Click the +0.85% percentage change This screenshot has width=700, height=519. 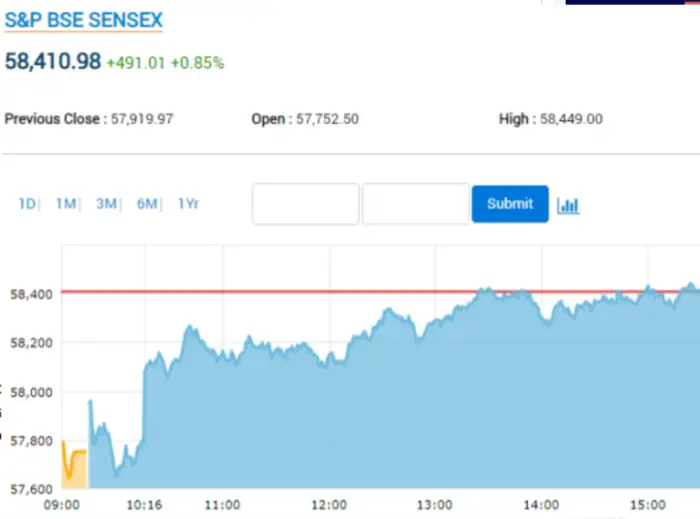[197, 63]
